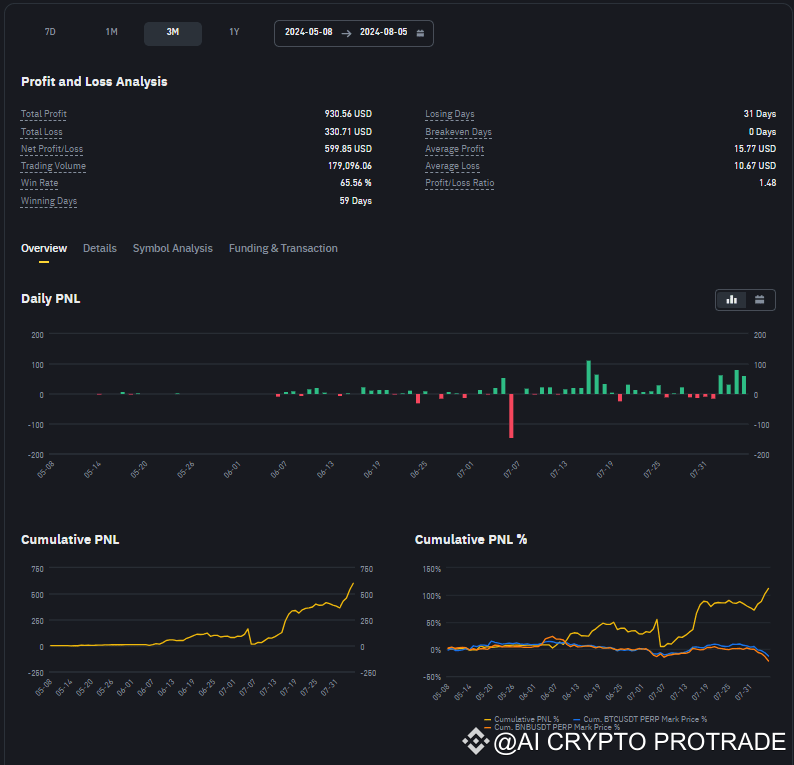This screenshot has height=765, width=794.
Task: Click the 0 Days breakeven value
Action: pyautogui.click(x=762, y=132)
